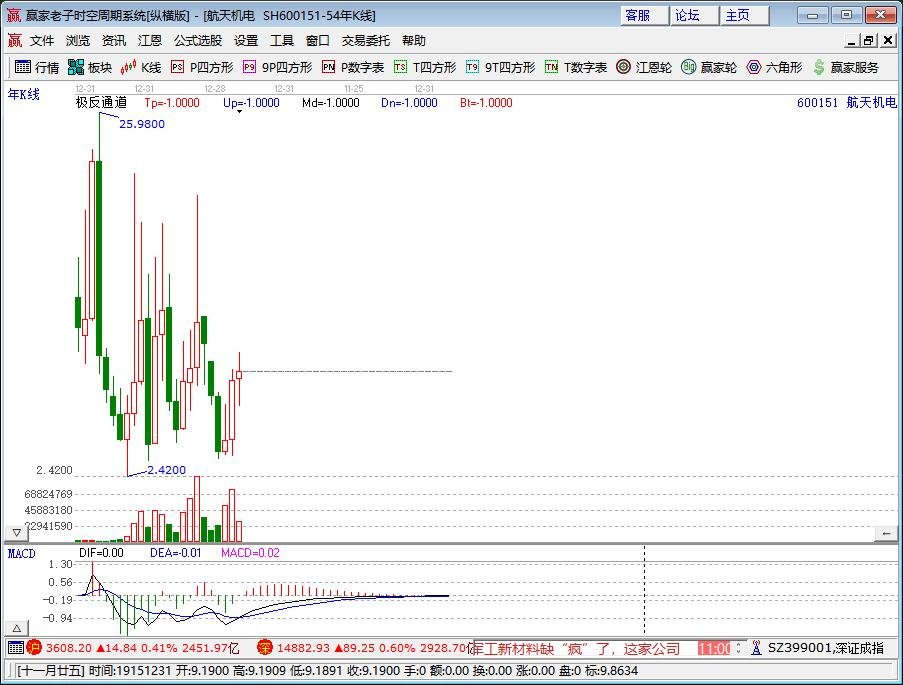Open the 交易委托 menu
Viewport: 903px width, 685px height.
pos(366,40)
